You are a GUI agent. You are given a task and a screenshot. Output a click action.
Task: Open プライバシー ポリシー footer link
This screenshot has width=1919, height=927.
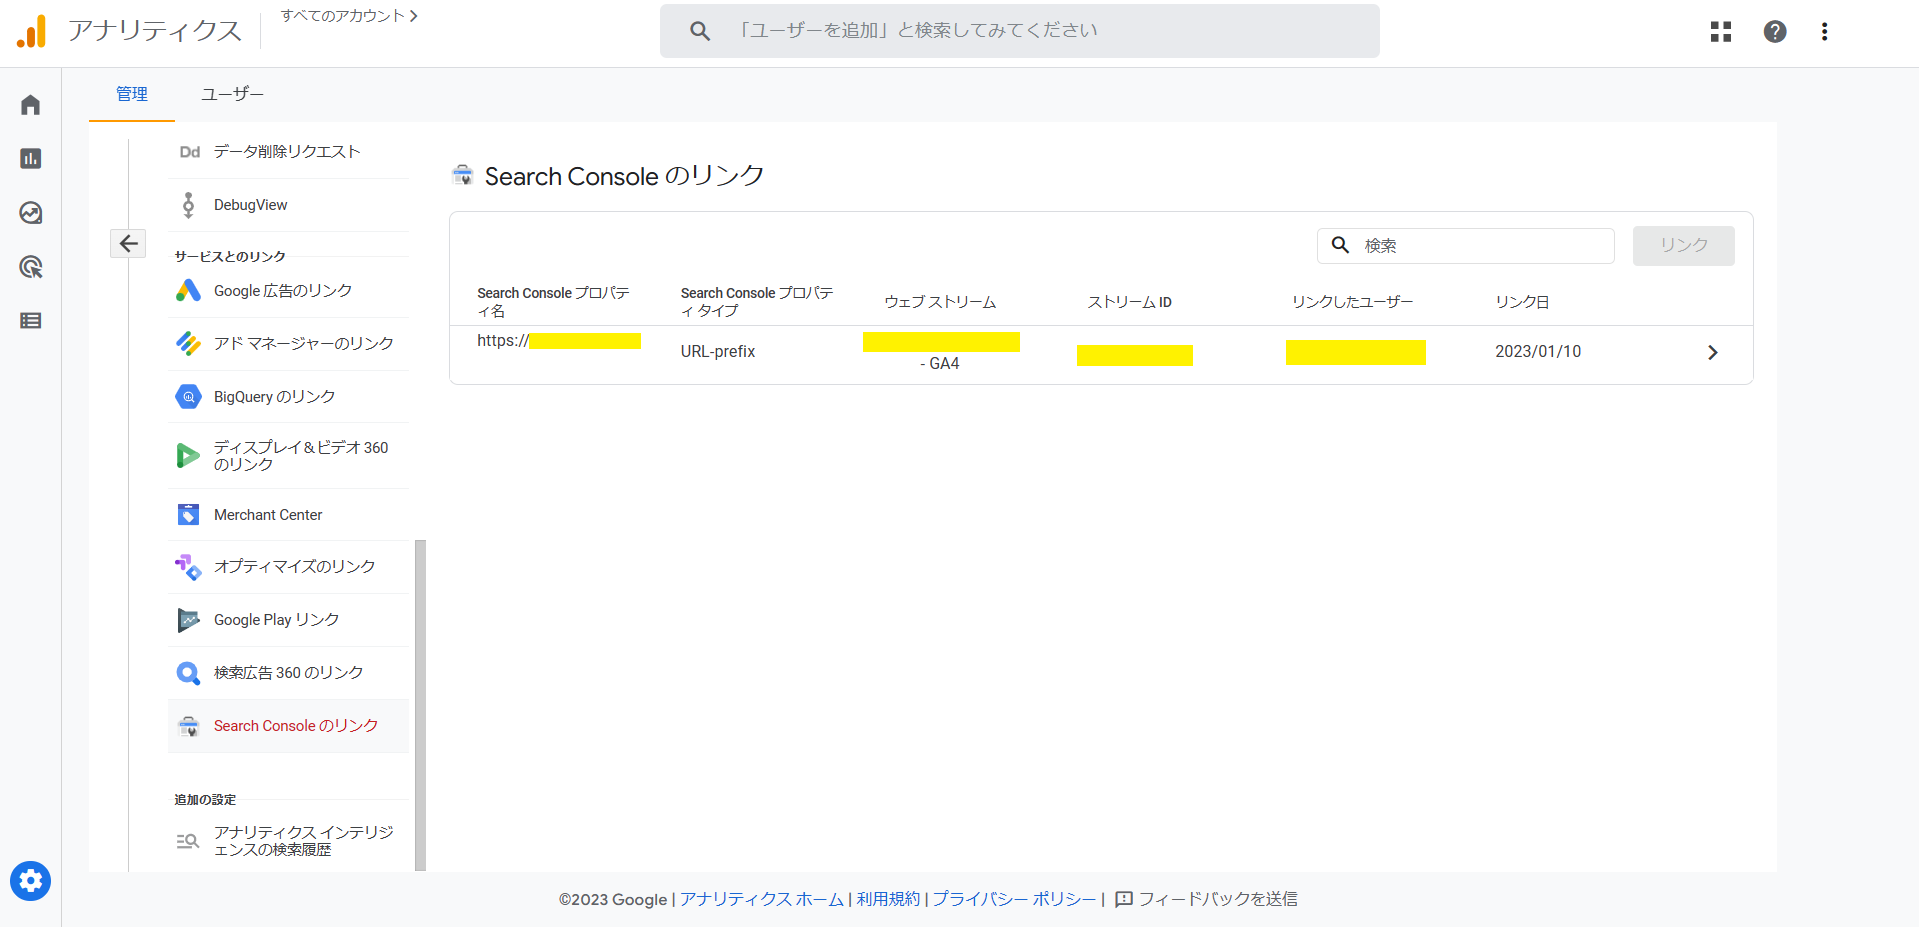tap(1014, 899)
